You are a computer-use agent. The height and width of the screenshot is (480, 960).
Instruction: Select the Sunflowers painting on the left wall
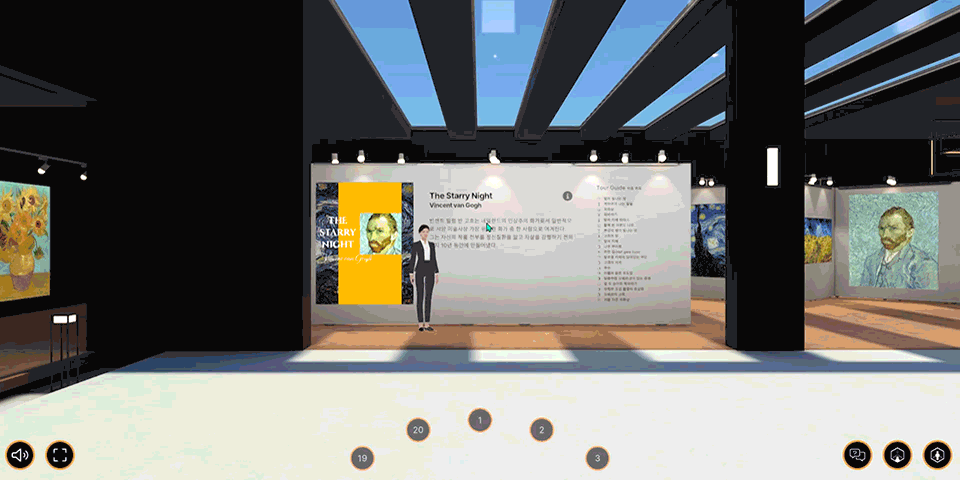tap(20, 241)
